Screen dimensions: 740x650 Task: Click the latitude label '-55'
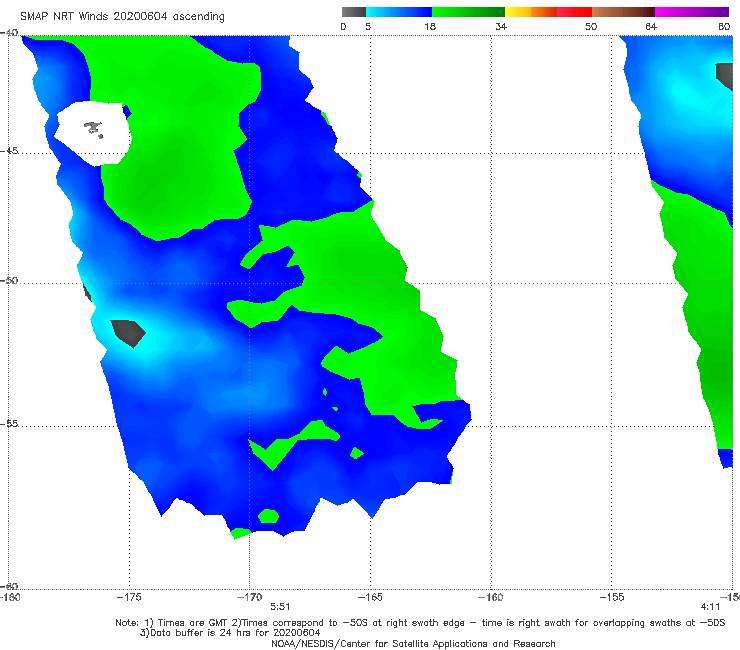click(x=9, y=423)
